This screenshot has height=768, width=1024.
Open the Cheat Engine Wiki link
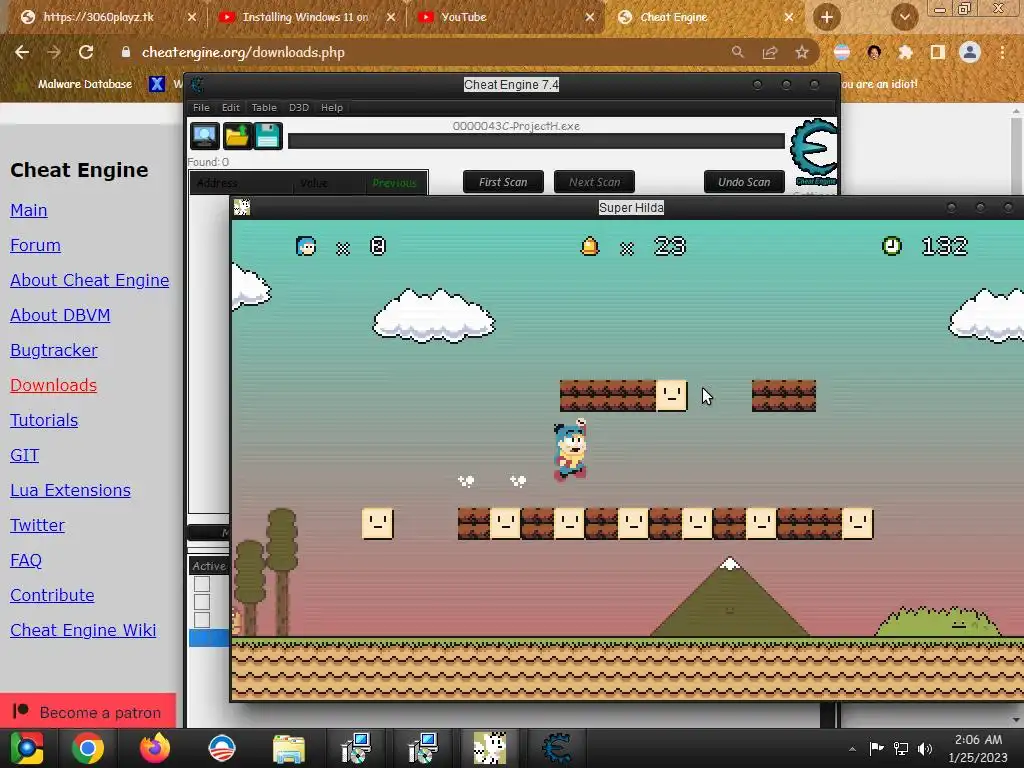pyautogui.click(x=83, y=630)
